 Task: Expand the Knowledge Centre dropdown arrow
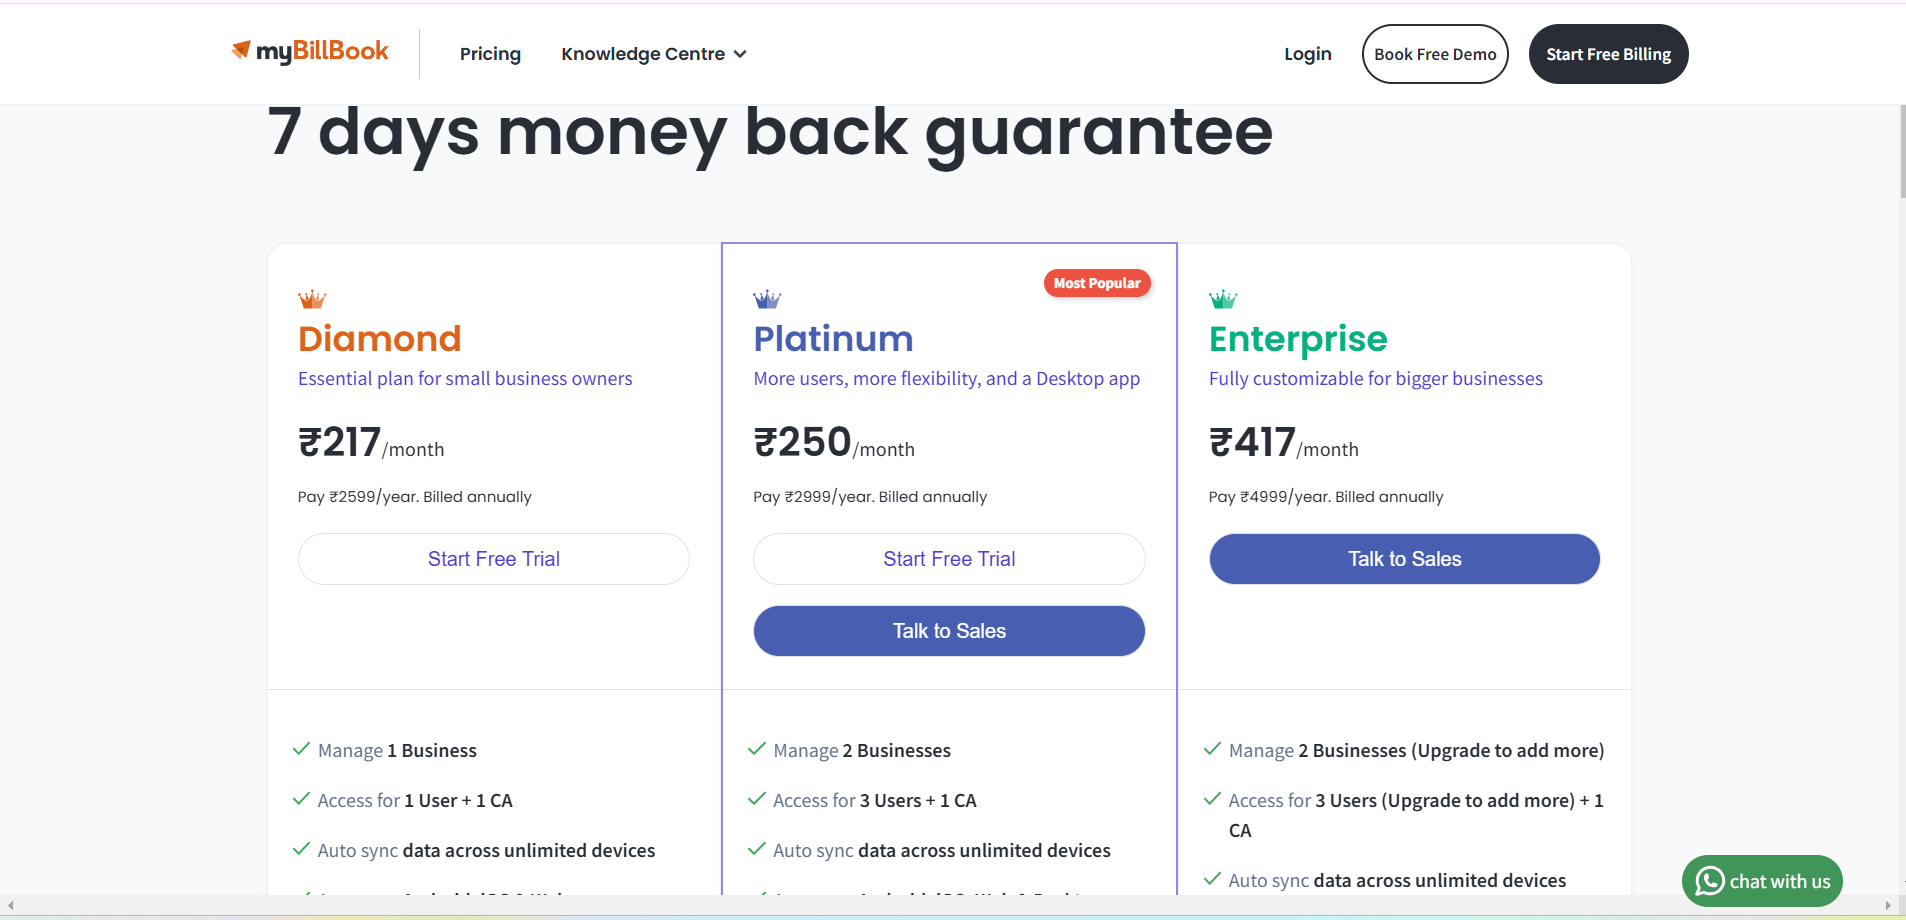(x=740, y=54)
